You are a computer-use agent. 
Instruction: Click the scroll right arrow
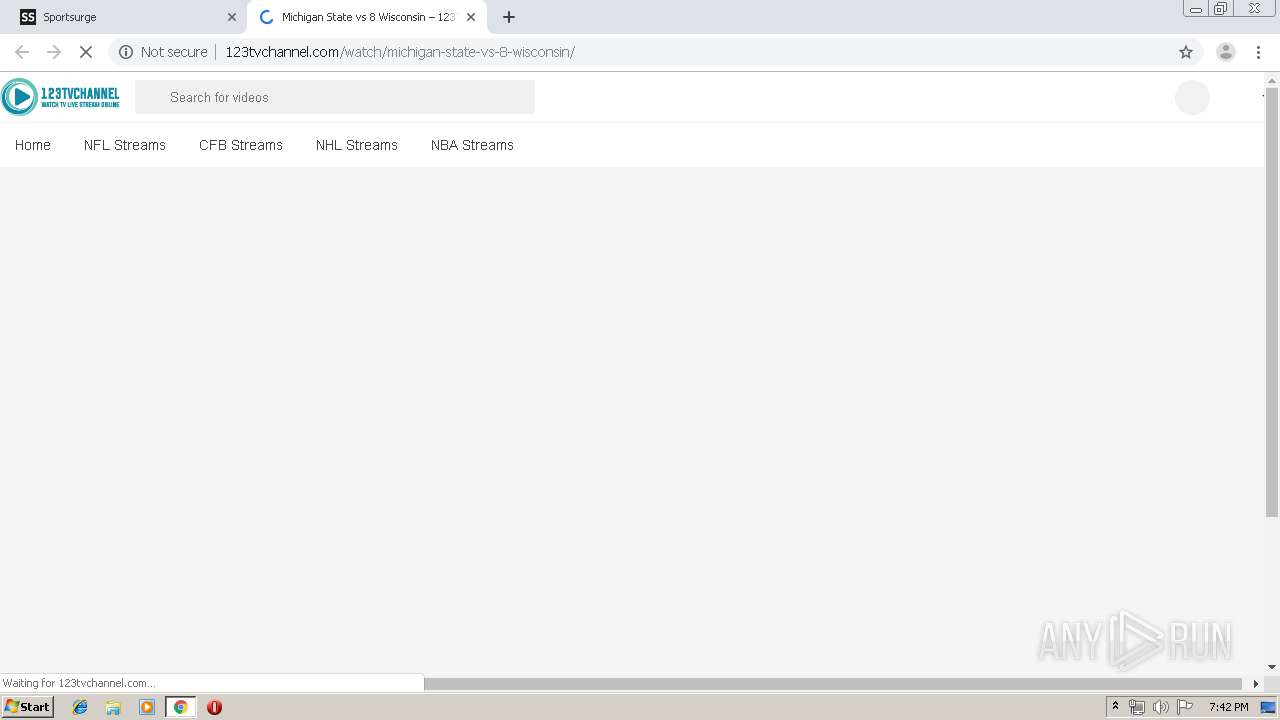pyautogui.click(x=1256, y=684)
